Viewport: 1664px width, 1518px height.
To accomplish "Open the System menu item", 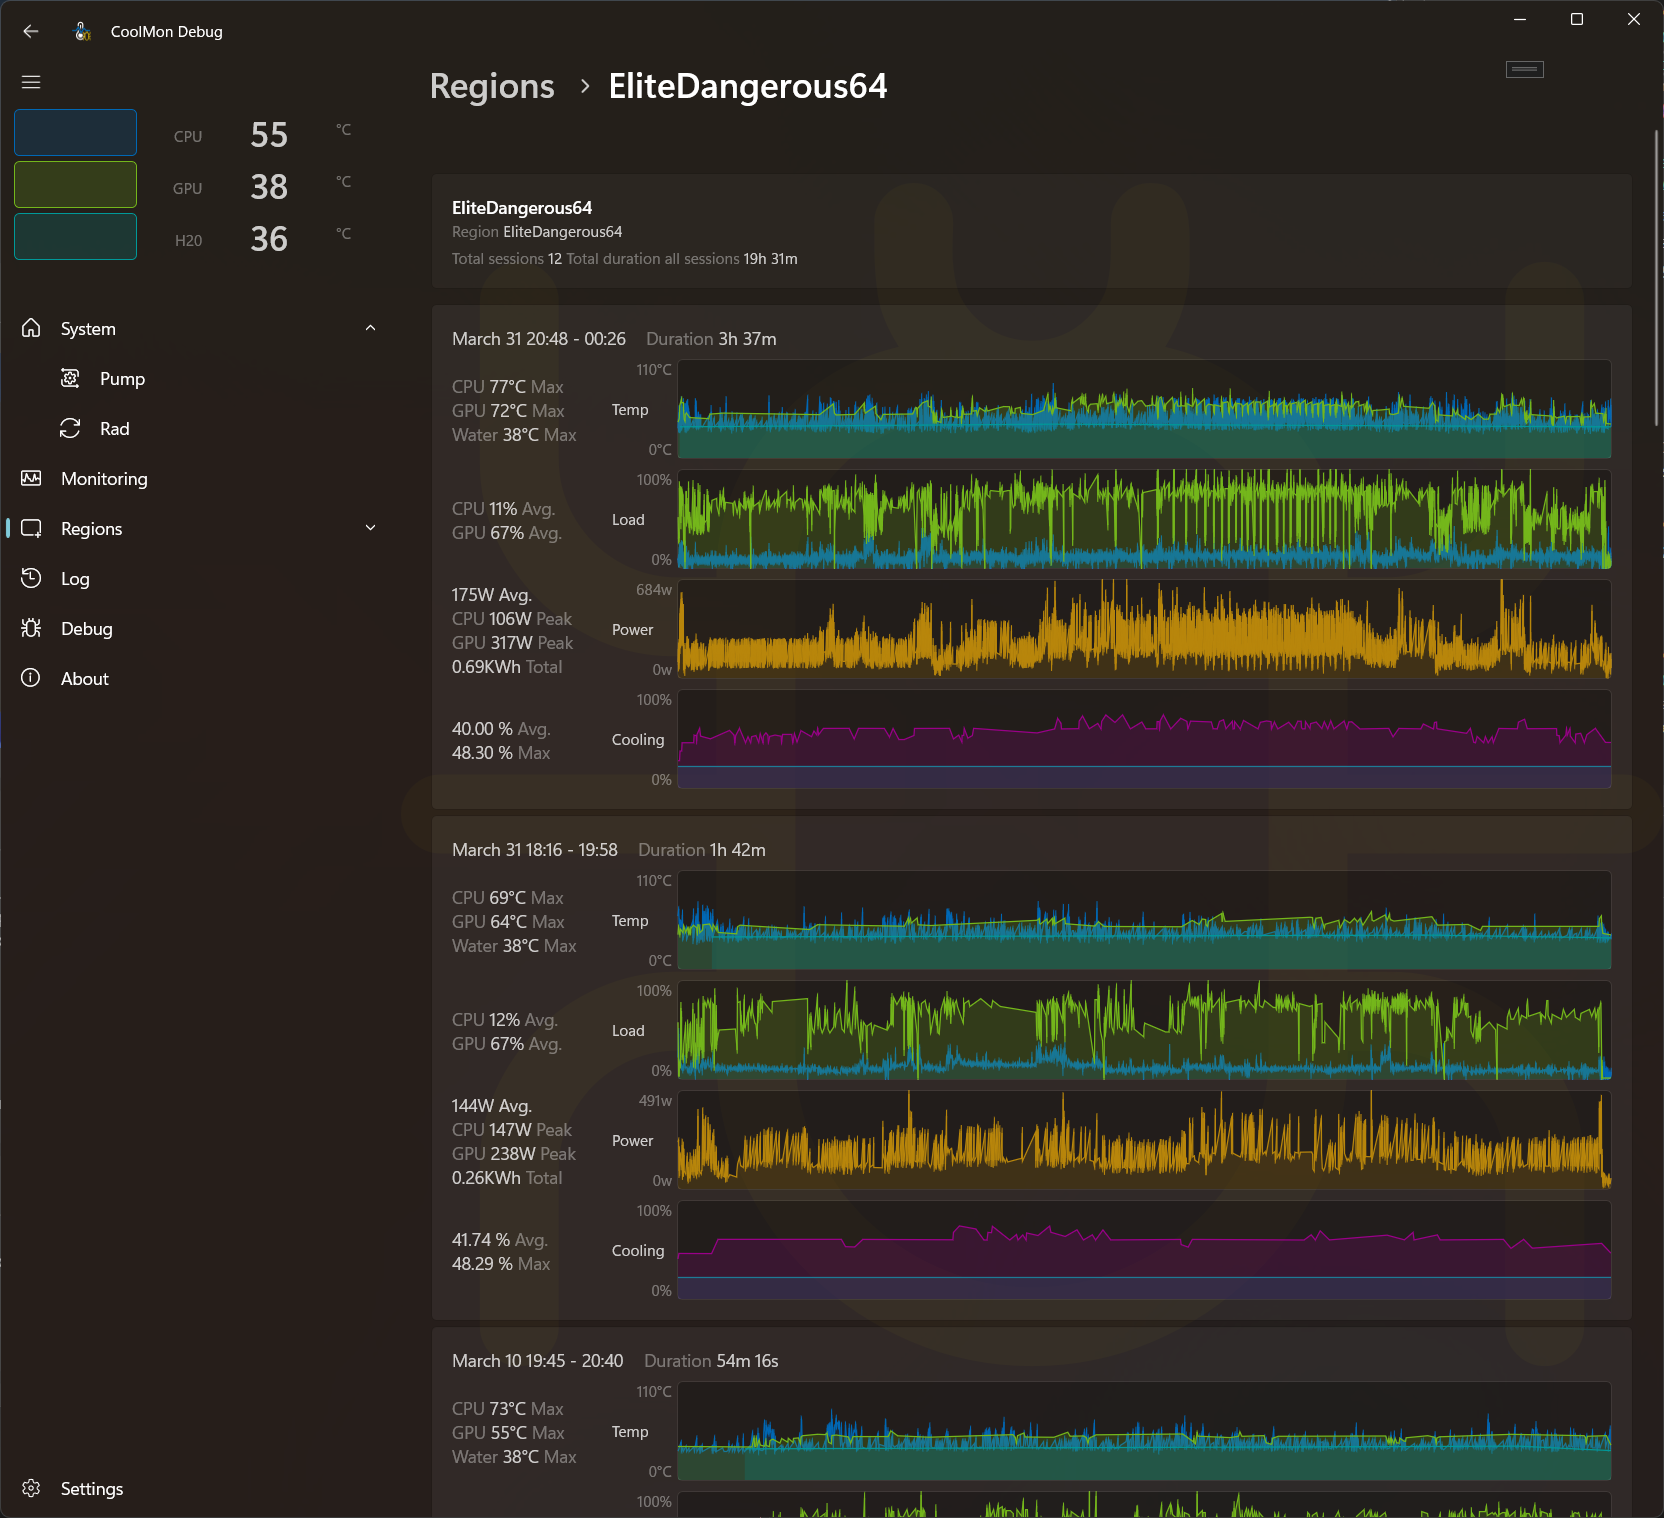I will click(x=198, y=328).
